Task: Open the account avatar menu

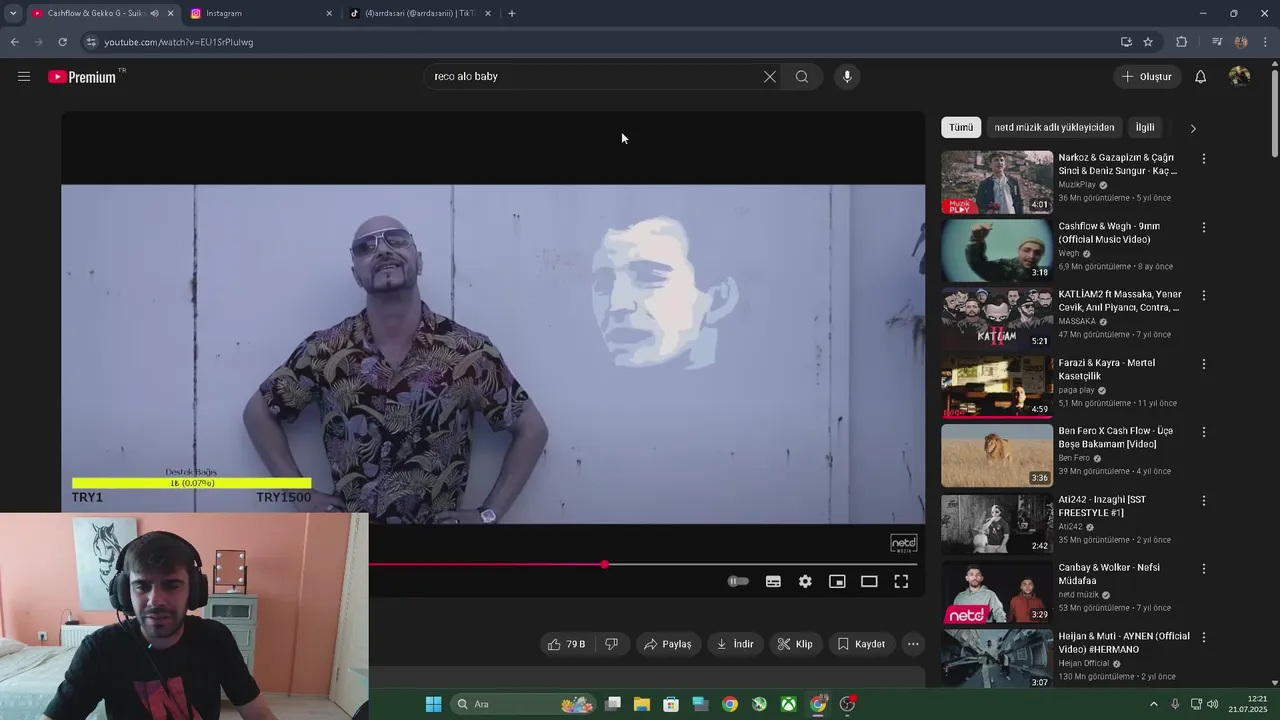Action: [x=1239, y=77]
